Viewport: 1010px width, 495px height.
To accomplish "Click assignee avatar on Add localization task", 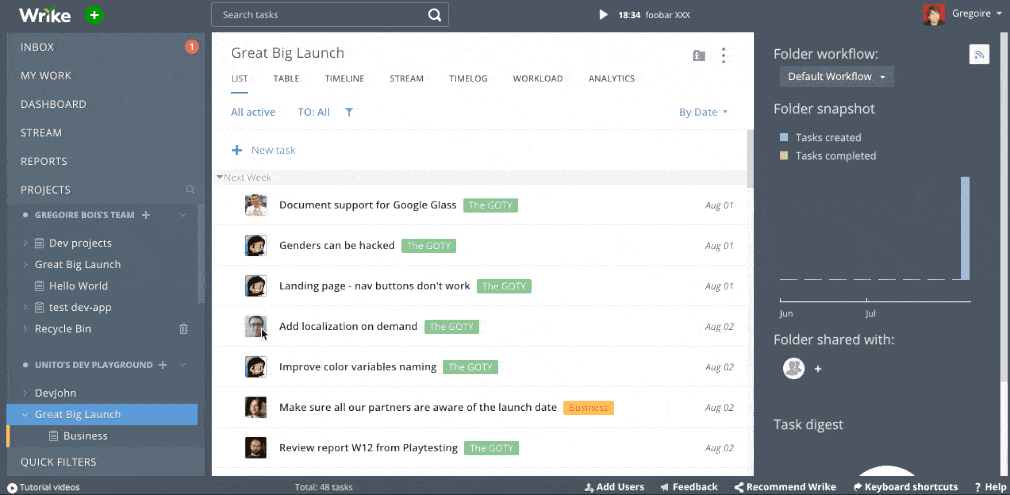I will tap(256, 326).
